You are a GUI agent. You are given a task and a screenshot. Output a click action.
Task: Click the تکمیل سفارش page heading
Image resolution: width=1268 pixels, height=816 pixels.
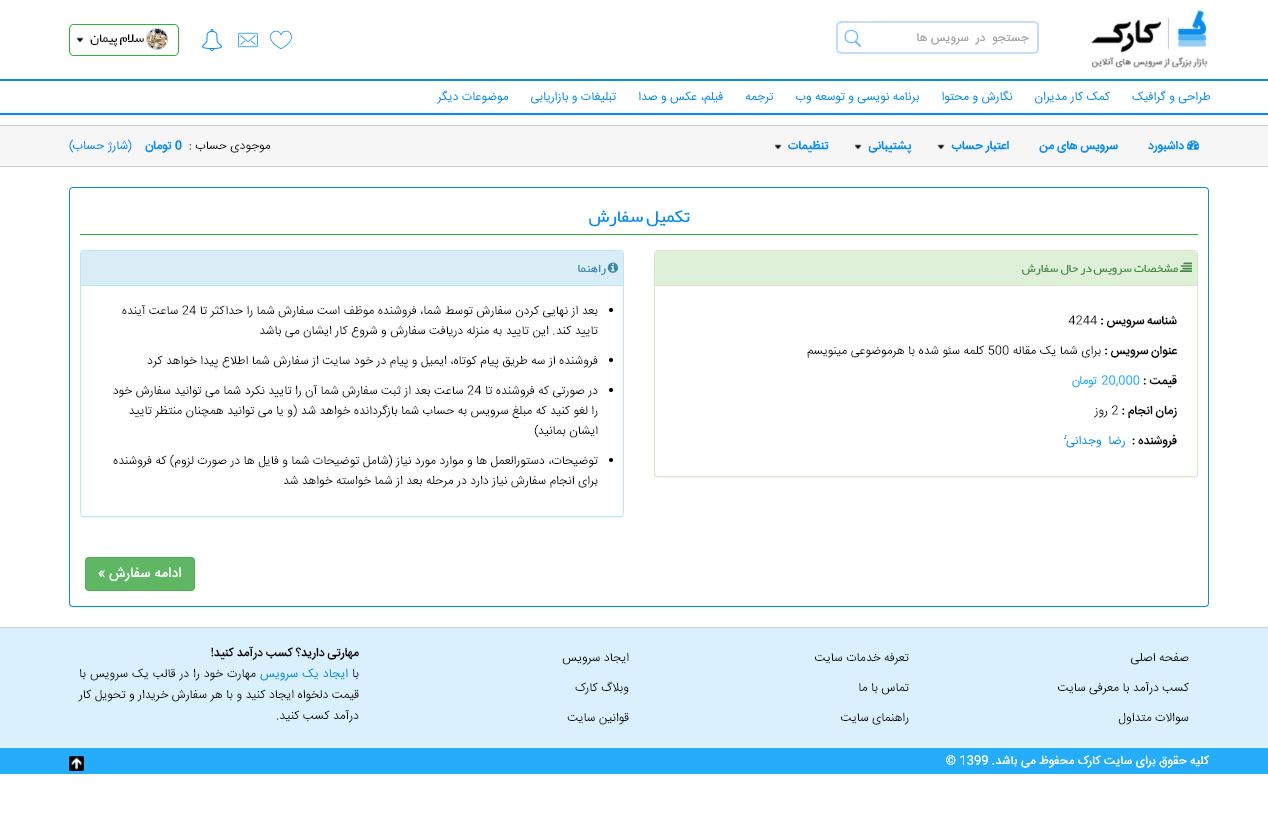click(639, 217)
